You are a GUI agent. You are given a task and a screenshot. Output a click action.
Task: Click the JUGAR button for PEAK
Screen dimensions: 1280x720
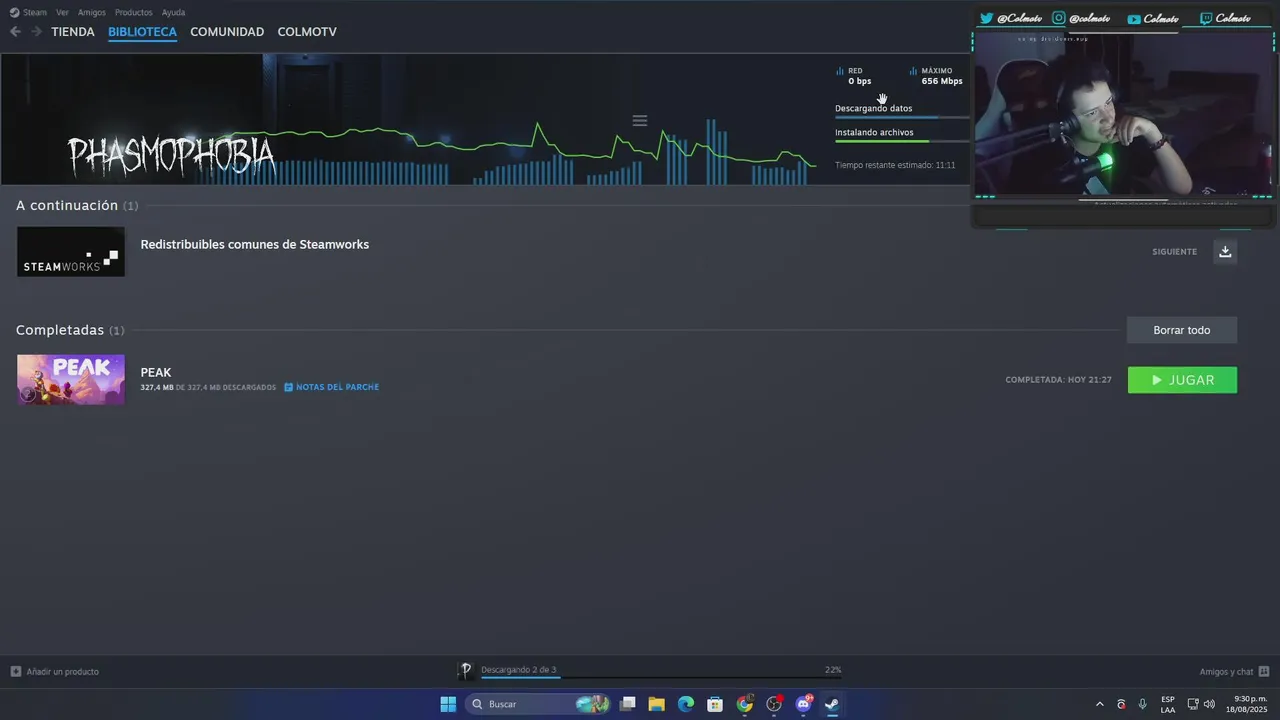(x=1182, y=380)
